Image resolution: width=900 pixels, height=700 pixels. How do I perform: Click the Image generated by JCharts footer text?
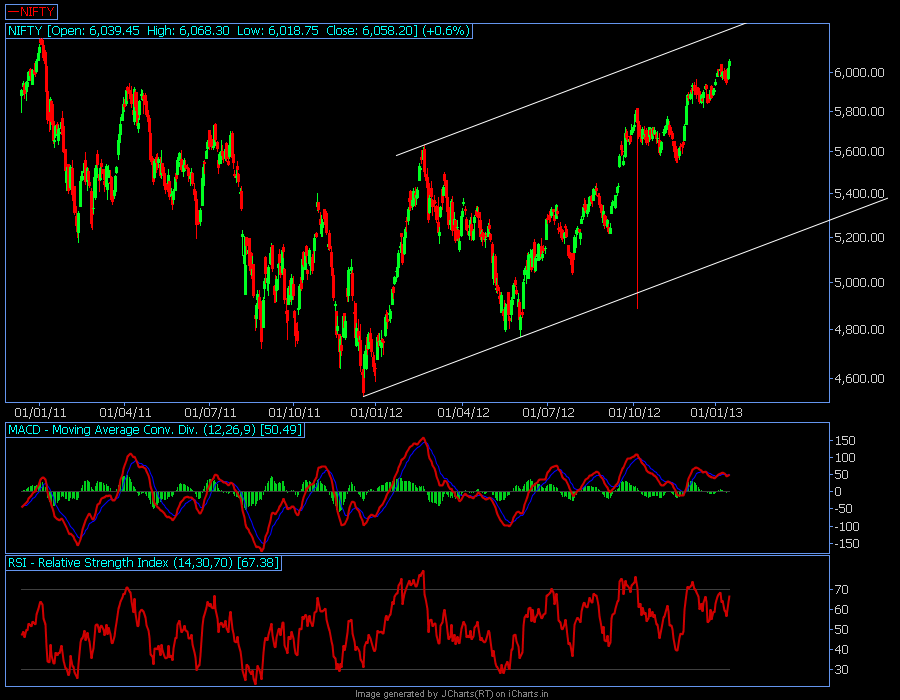point(452,694)
